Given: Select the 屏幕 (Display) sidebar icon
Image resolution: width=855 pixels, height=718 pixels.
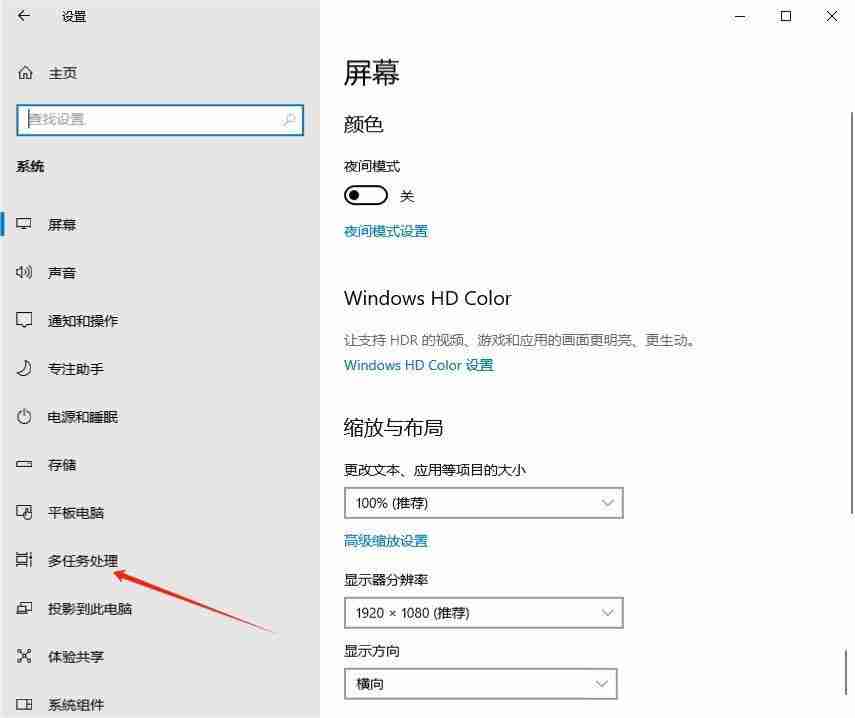Looking at the screenshot, I should [24, 224].
